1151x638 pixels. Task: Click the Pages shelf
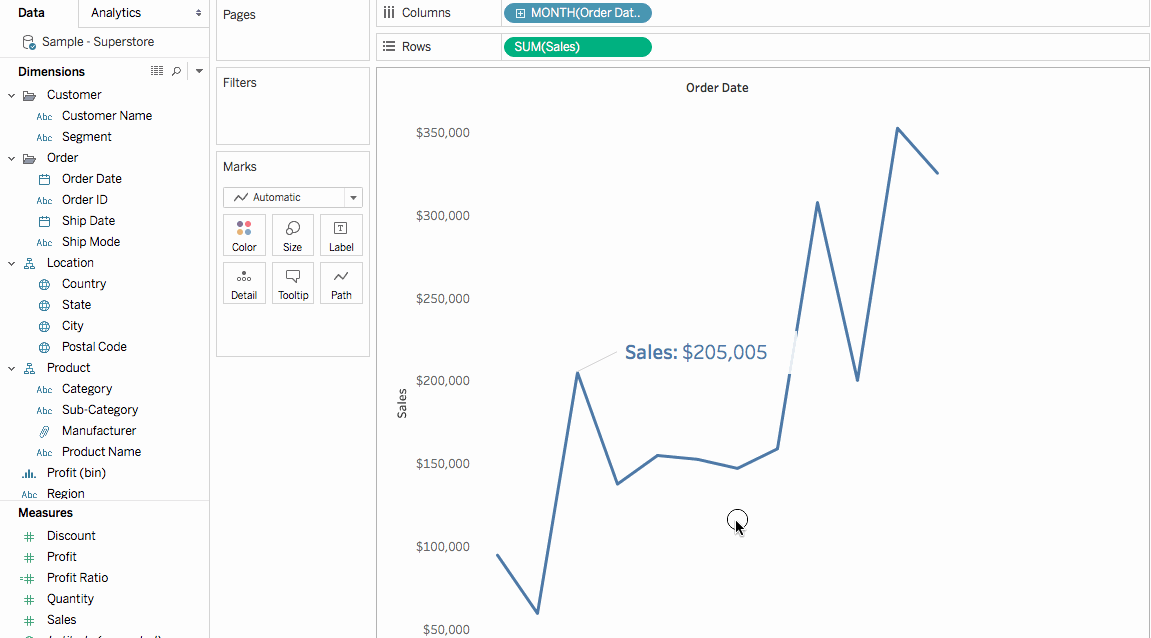tap(293, 30)
